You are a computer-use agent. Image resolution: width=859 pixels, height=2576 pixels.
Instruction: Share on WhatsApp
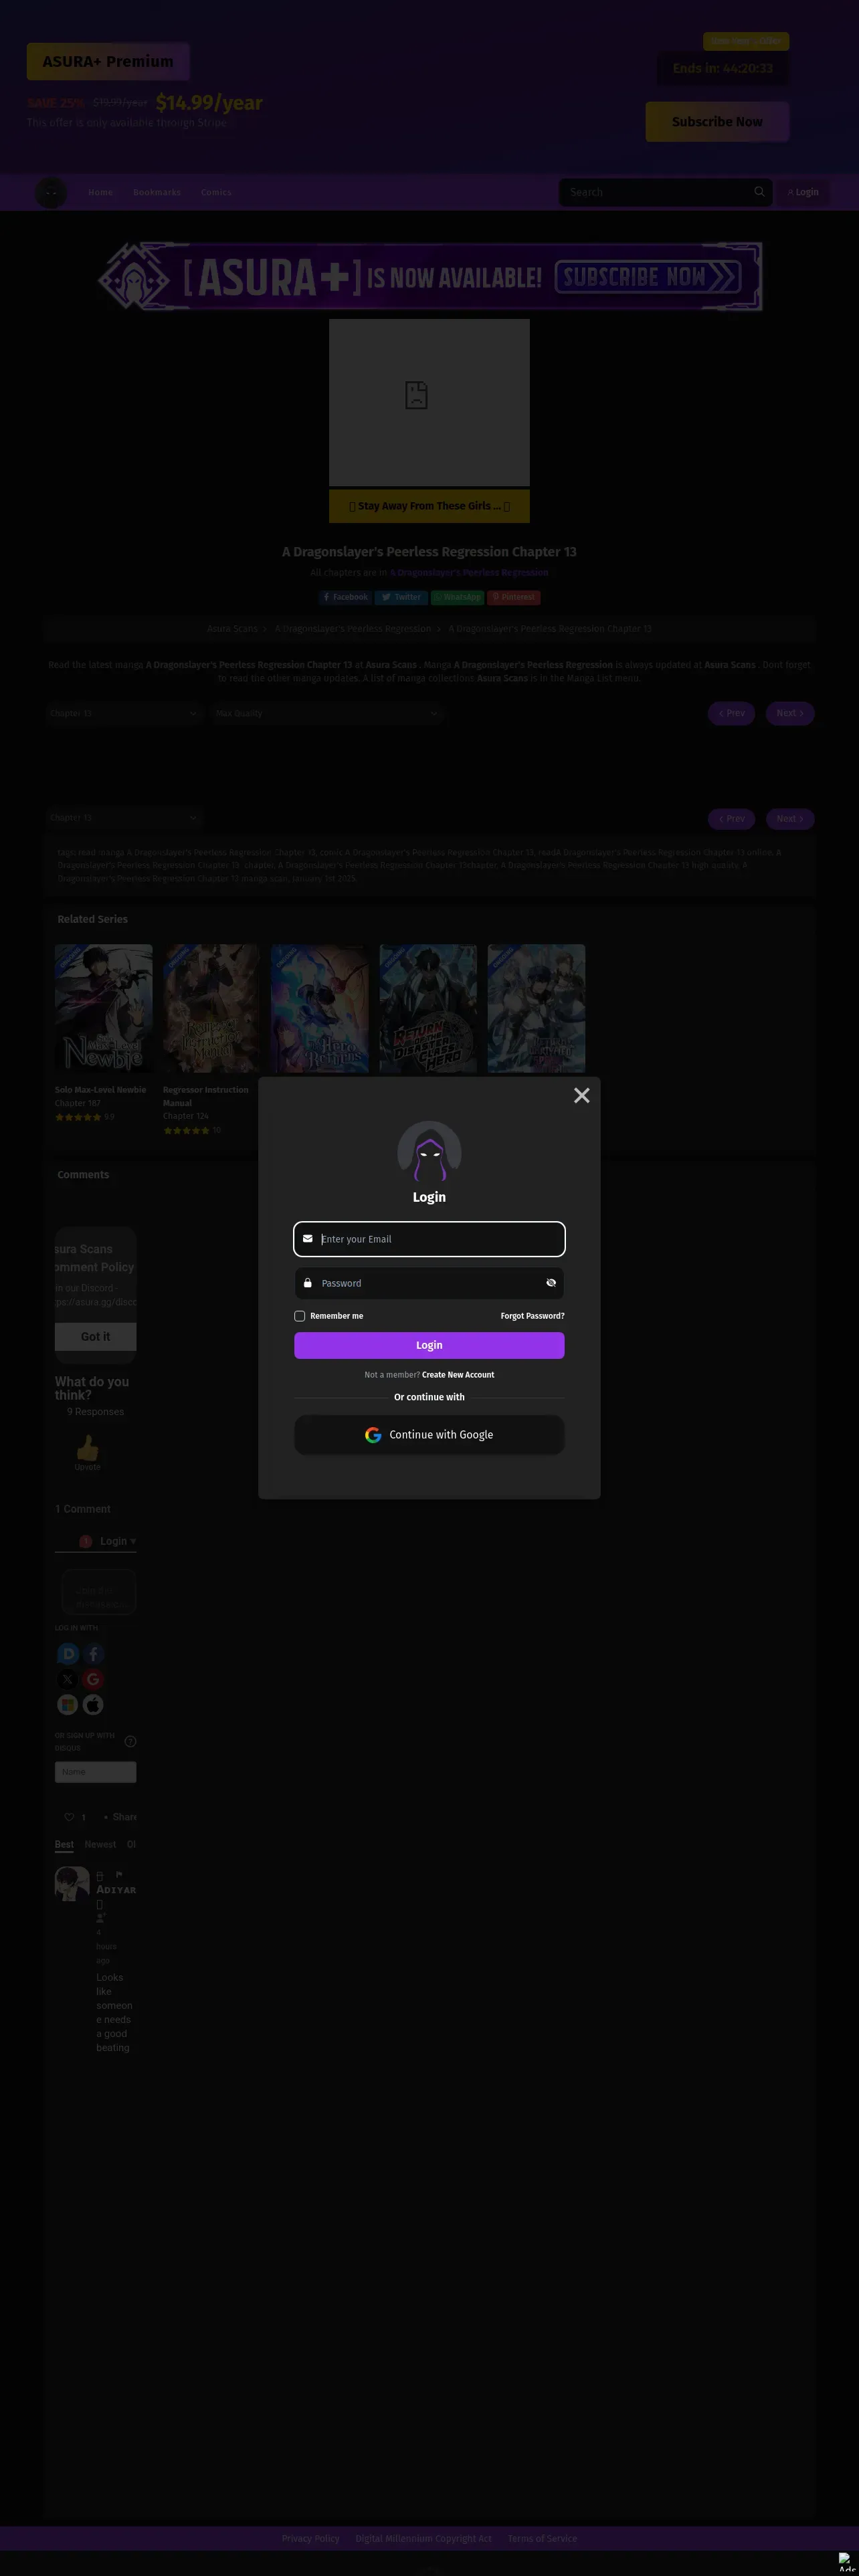[x=457, y=597]
